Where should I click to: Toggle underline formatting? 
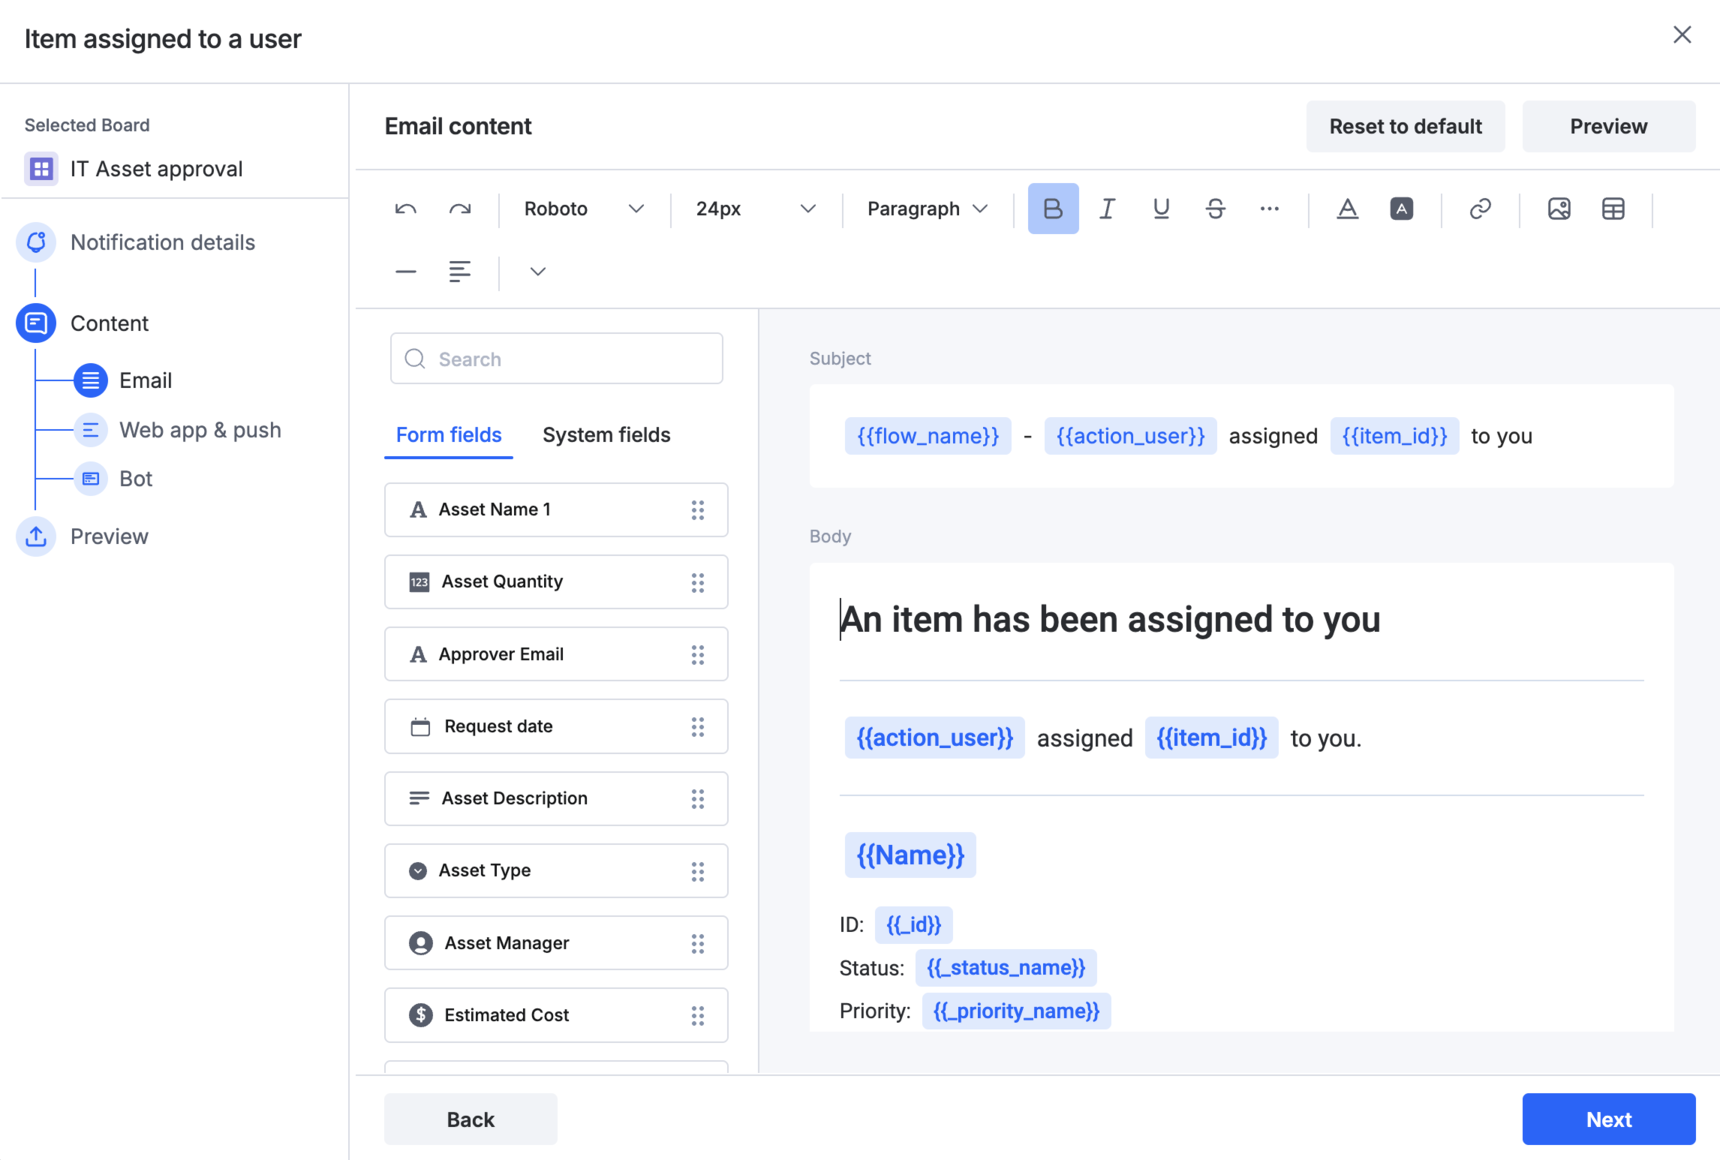pyautogui.click(x=1161, y=209)
